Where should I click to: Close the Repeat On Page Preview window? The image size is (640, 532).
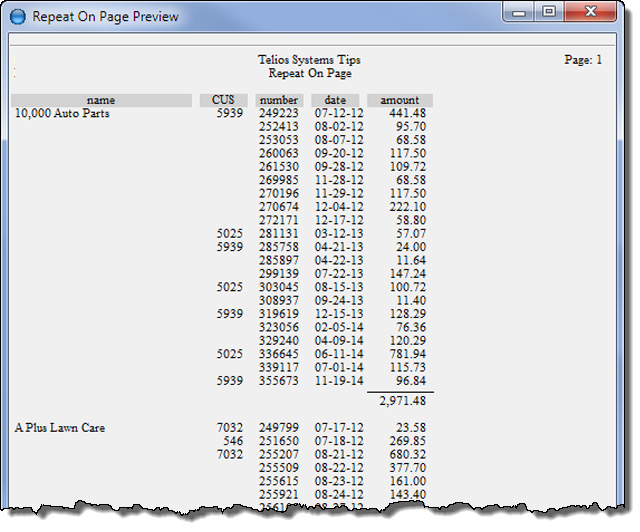pos(590,13)
